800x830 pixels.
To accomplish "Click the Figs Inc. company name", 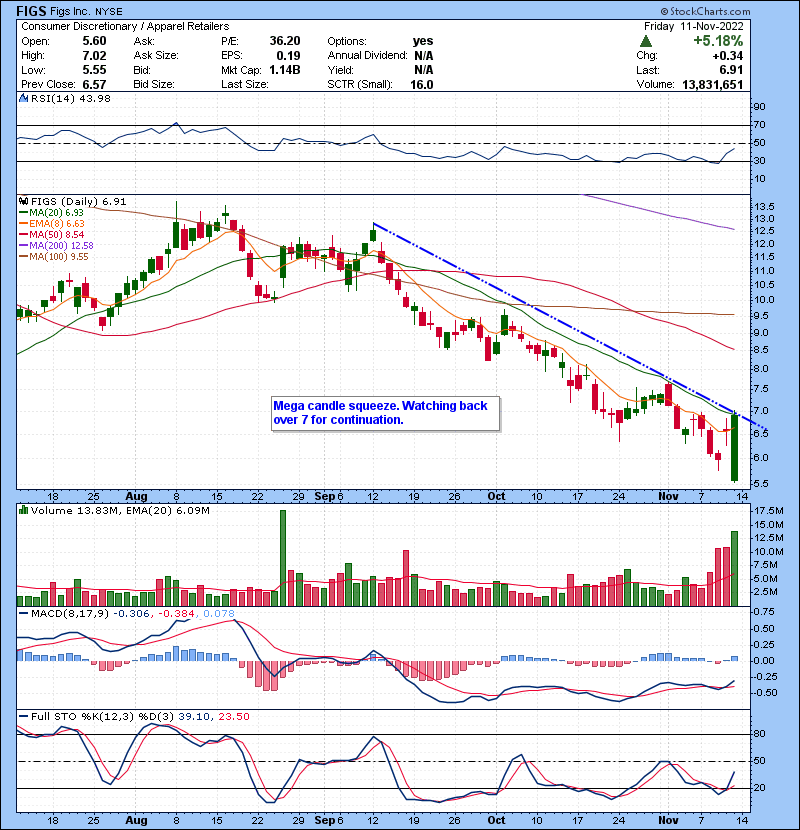I will click(70, 11).
